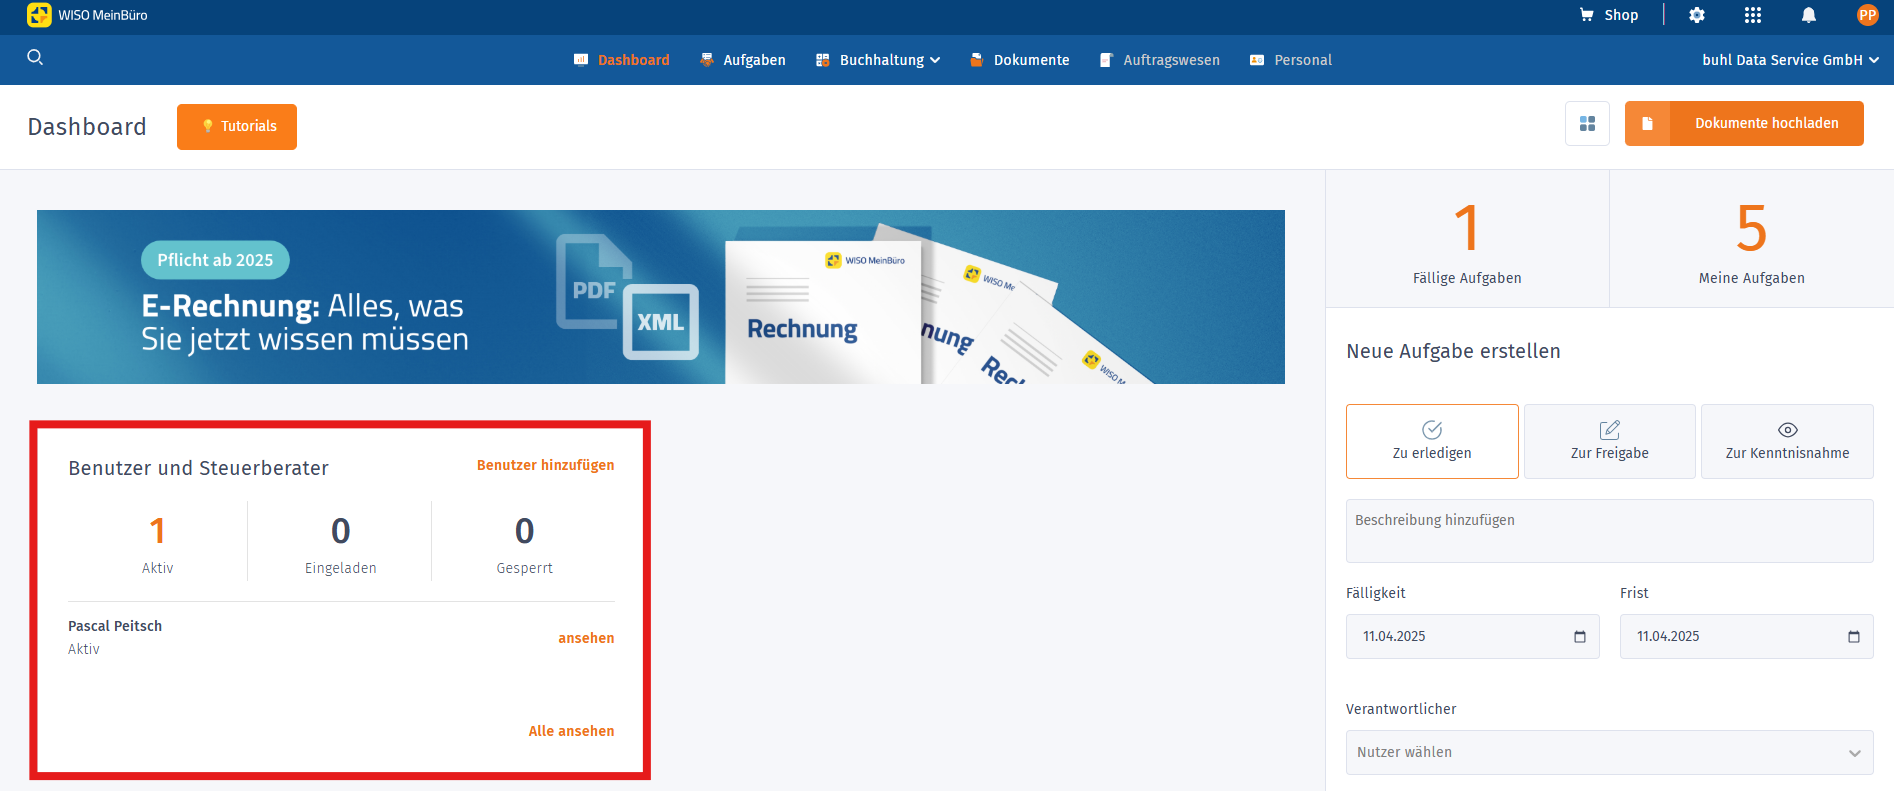Open the Personal menu item
The width and height of the screenshot is (1894, 791).
pyautogui.click(x=1291, y=60)
